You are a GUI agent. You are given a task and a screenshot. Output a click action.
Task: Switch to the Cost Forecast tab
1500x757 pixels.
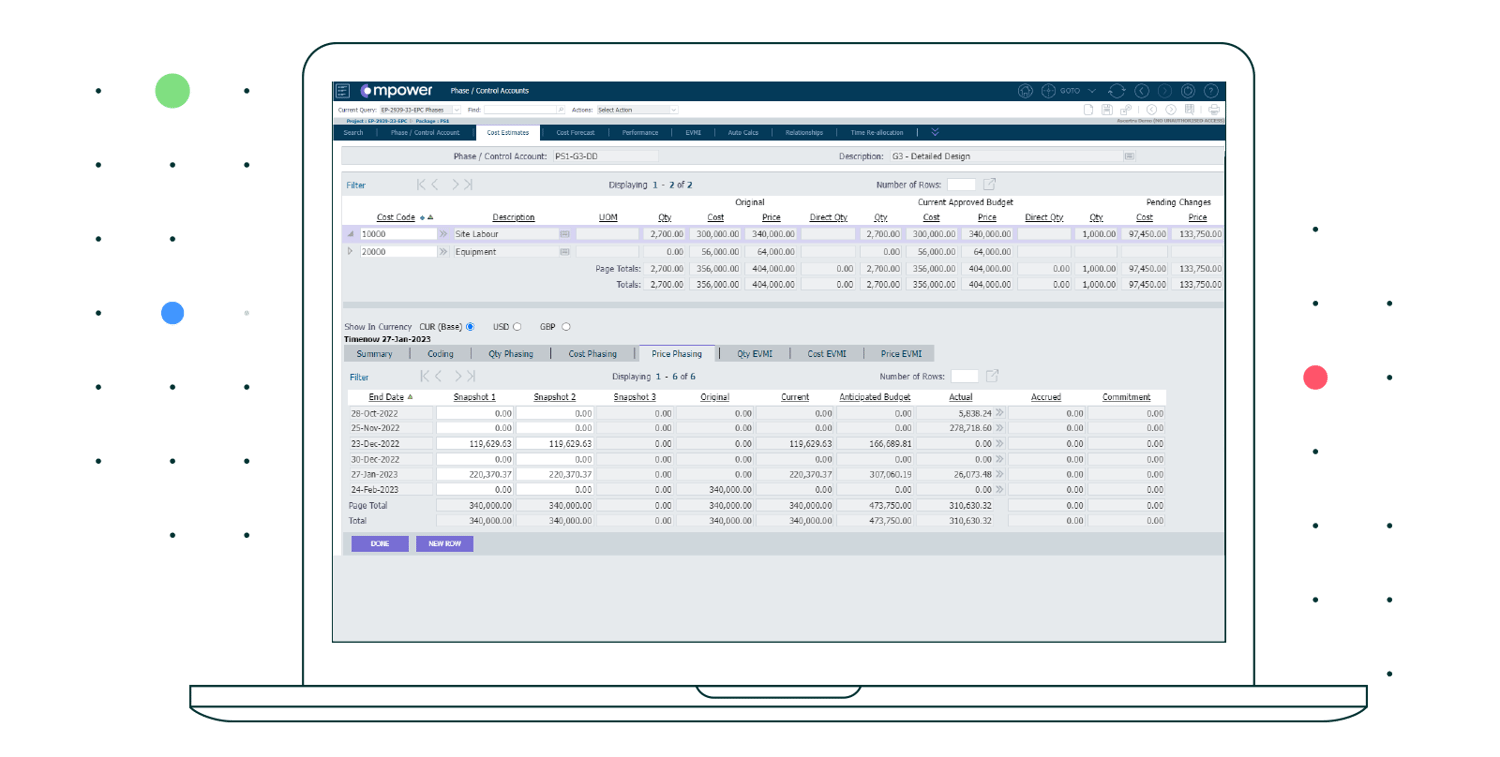(x=575, y=132)
